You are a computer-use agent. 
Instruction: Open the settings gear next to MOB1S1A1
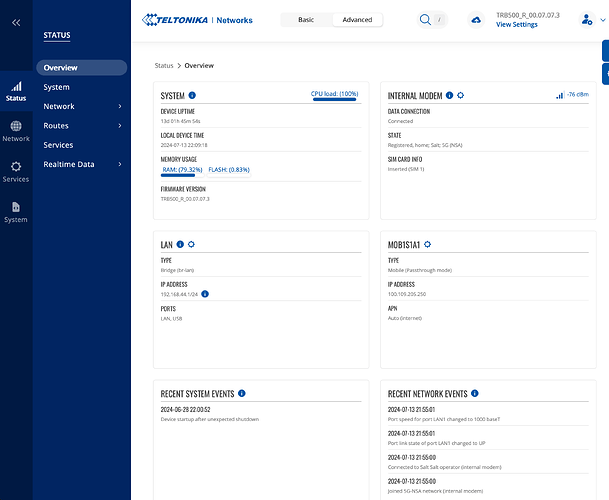tap(427, 244)
